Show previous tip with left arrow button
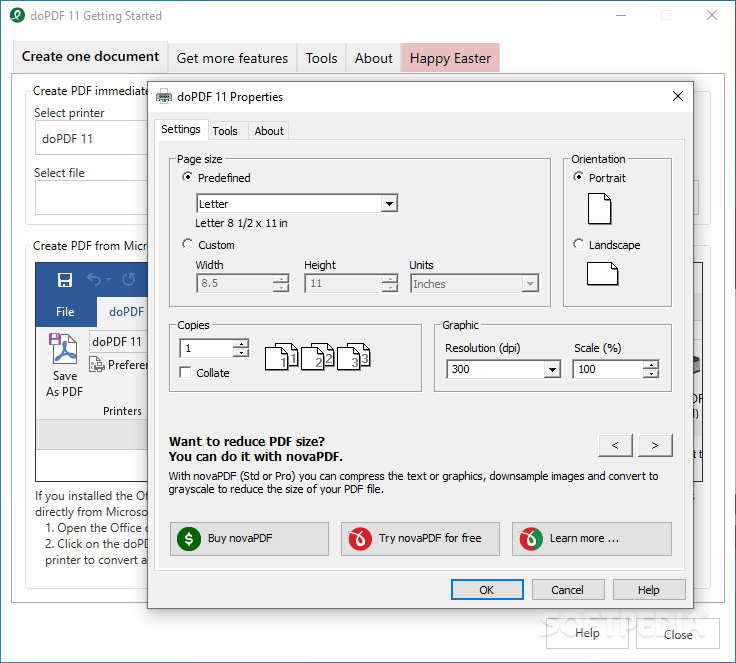The image size is (736, 663). [615, 445]
